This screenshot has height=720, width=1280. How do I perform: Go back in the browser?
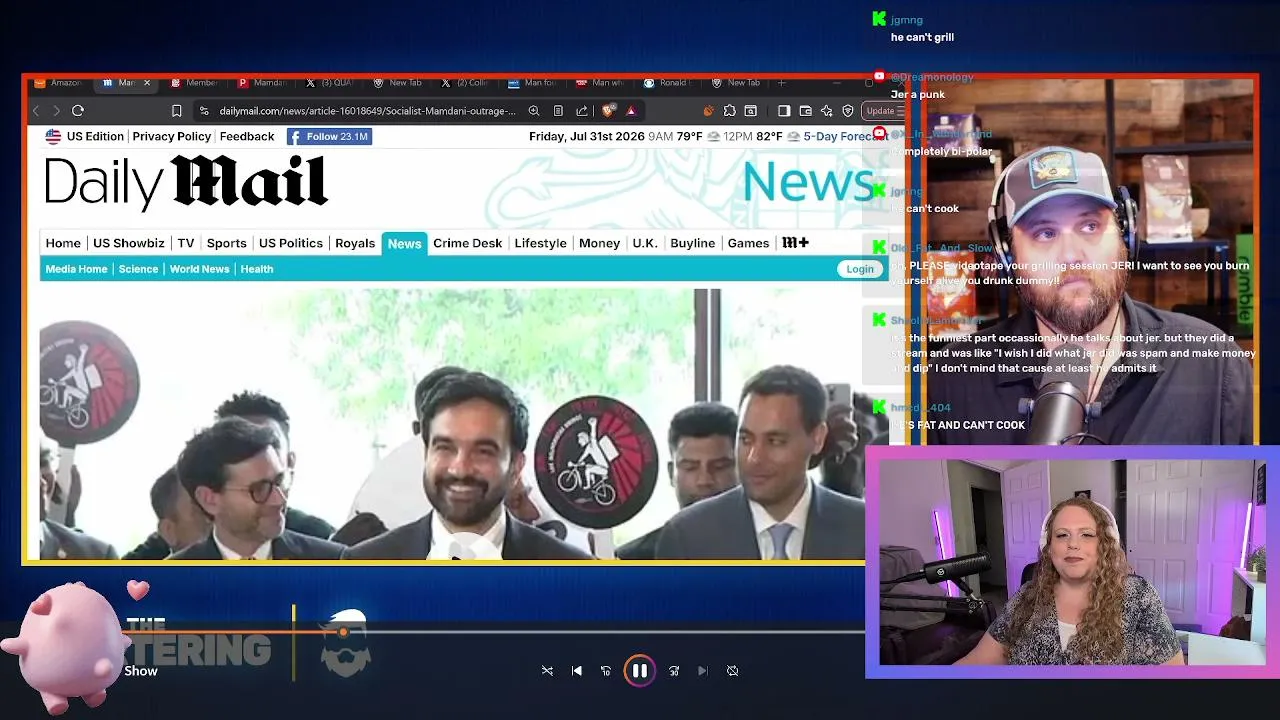coord(37,111)
